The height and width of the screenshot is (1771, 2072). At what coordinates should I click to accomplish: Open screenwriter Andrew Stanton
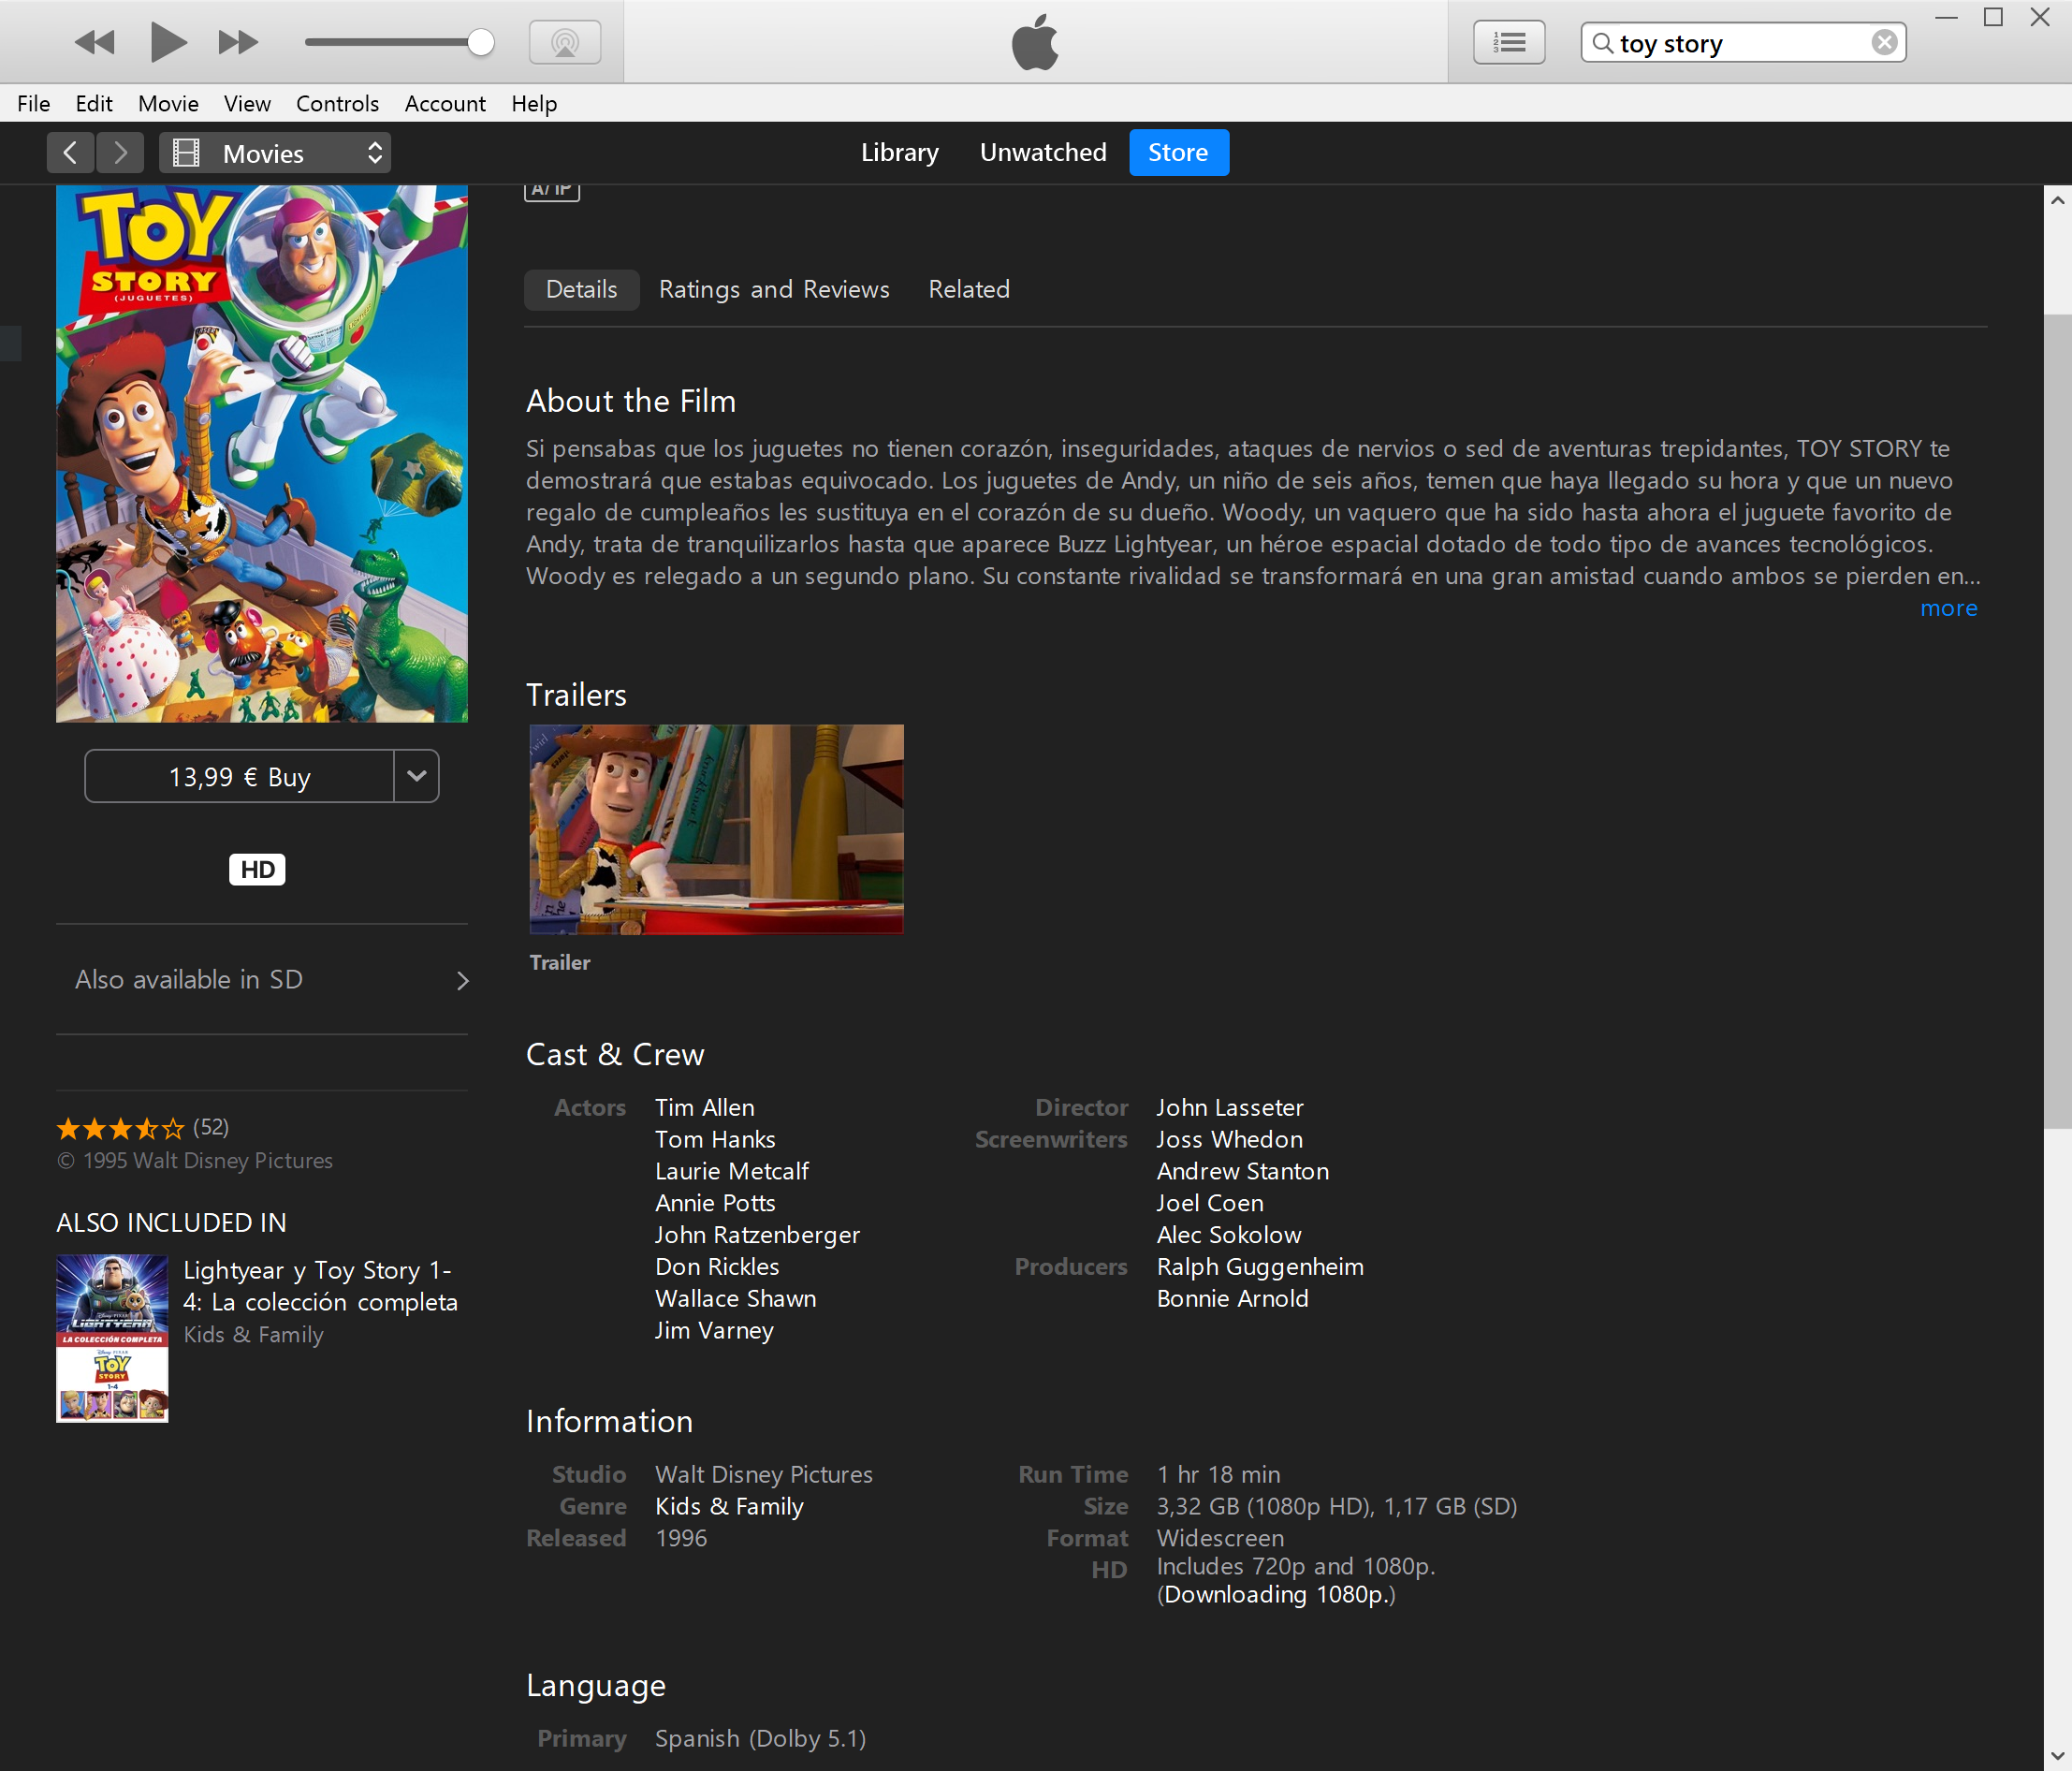click(1243, 1172)
